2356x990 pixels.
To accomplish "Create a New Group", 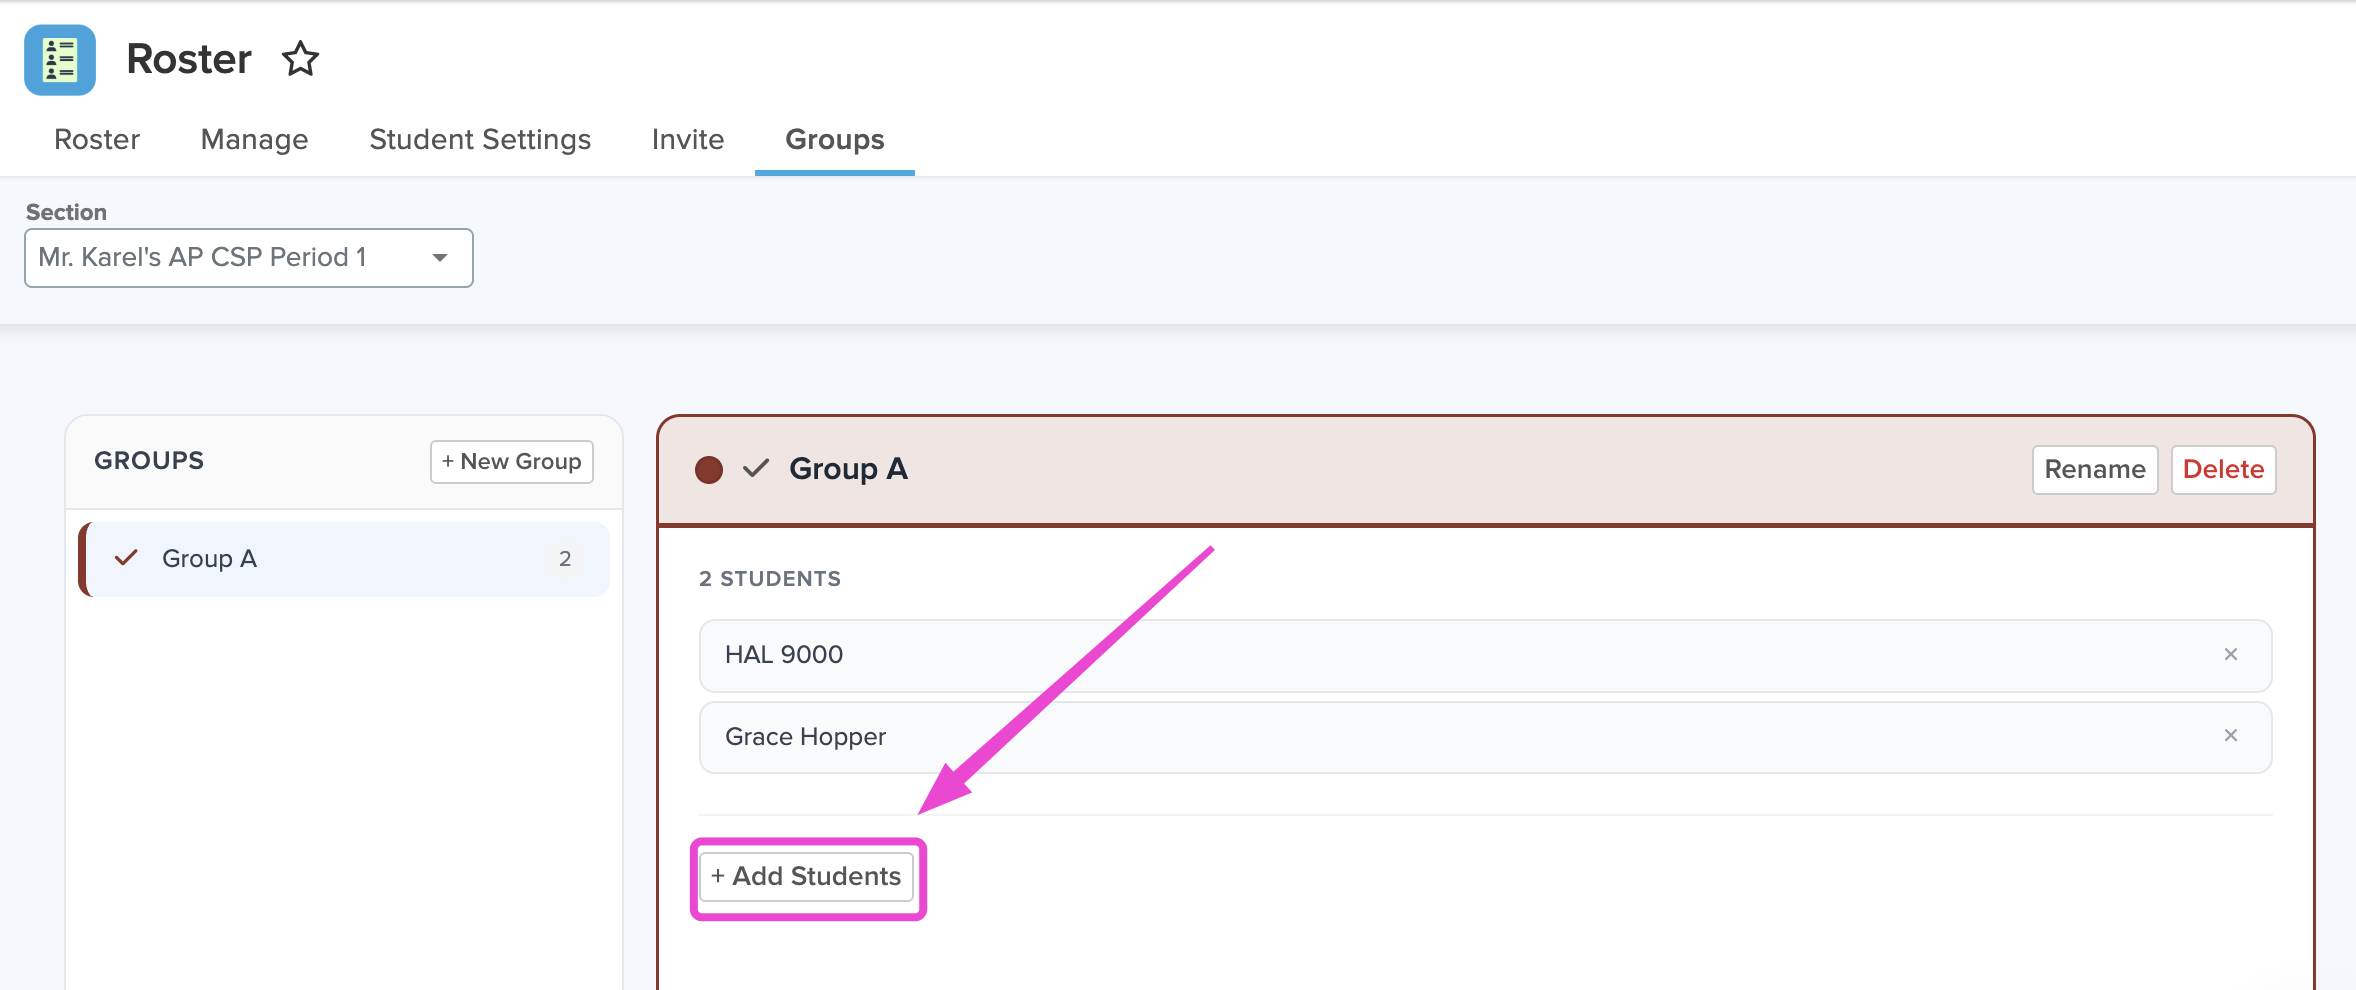I will tap(511, 461).
